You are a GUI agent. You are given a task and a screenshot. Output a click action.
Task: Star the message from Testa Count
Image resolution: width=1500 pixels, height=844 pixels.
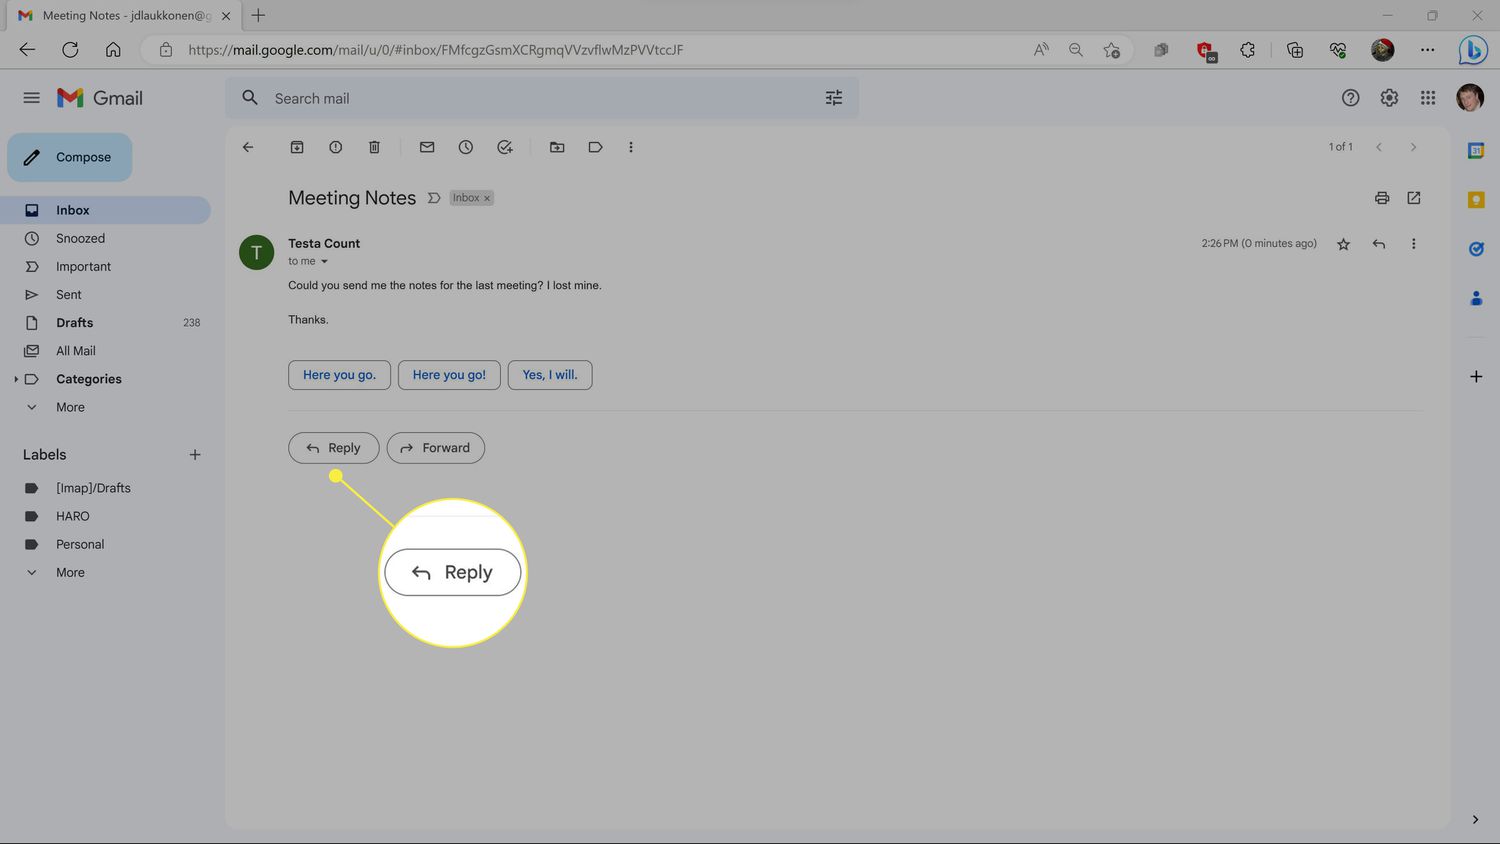click(x=1343, y=244)
